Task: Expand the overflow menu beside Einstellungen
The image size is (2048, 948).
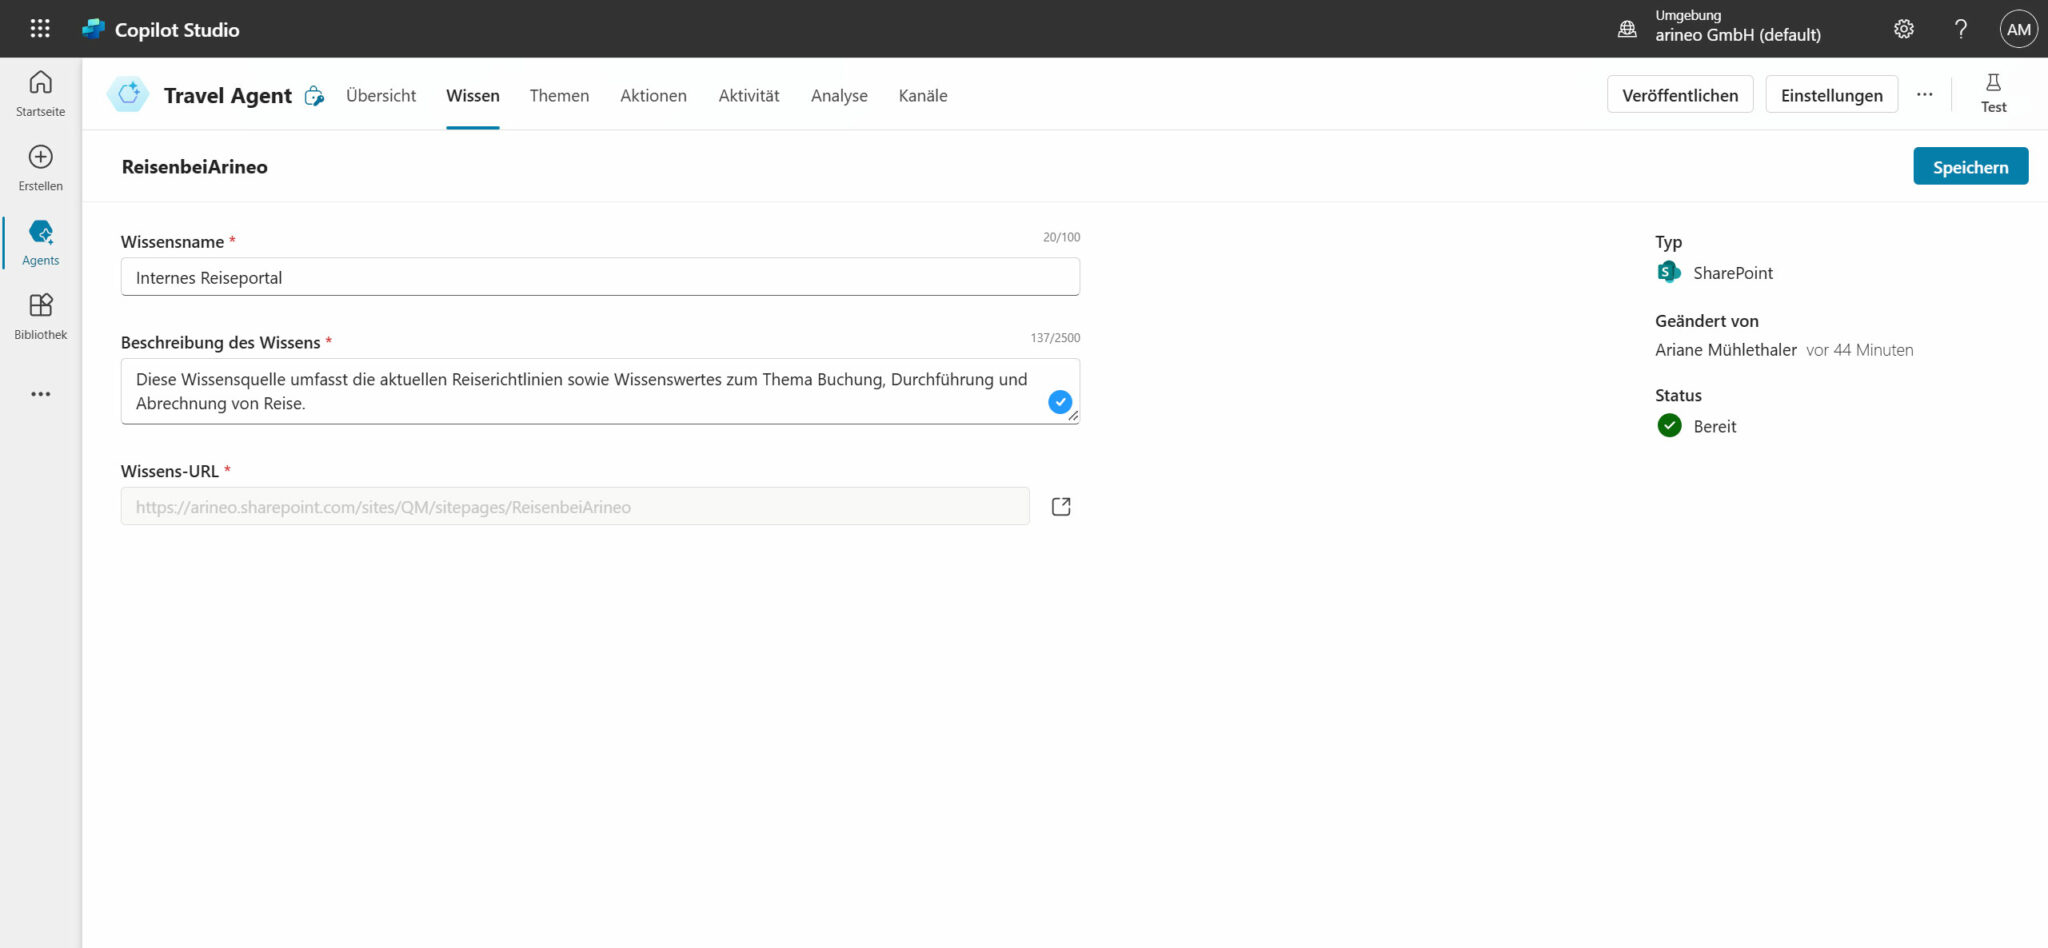Action: (1925, 95)
